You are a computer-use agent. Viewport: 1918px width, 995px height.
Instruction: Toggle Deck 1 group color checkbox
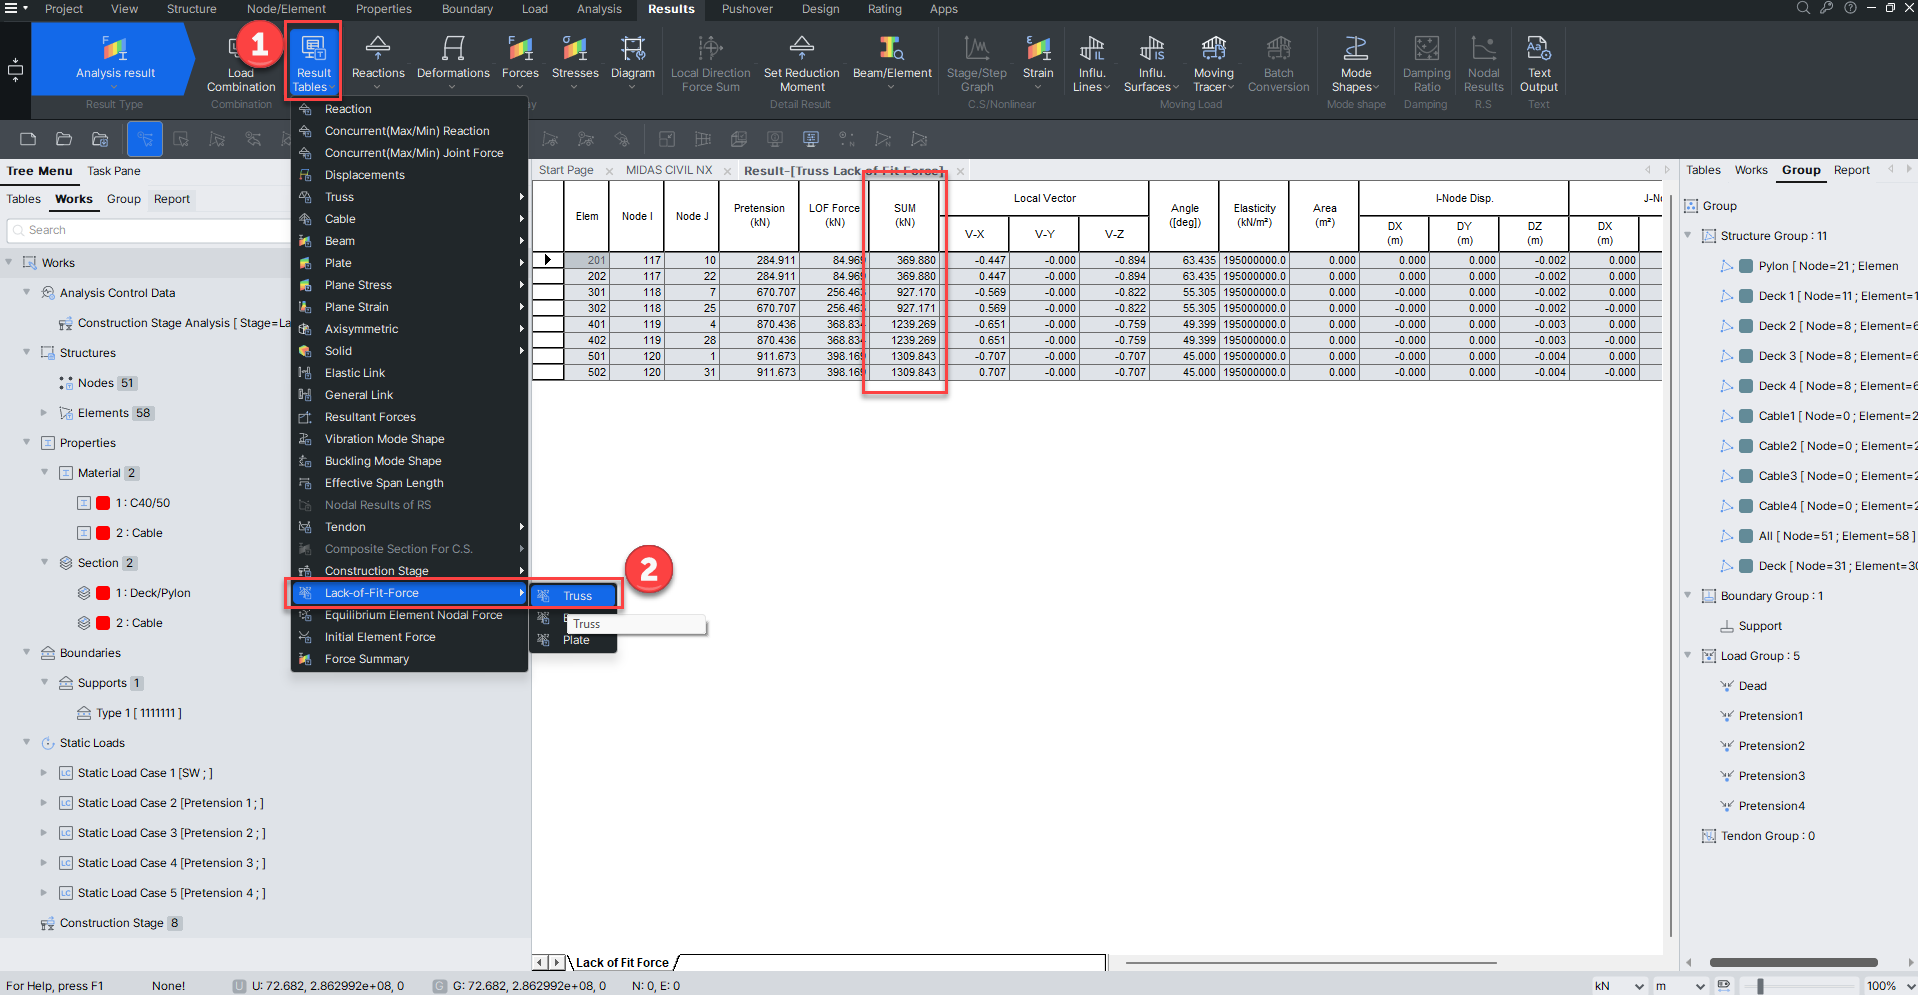point(1746,296)
